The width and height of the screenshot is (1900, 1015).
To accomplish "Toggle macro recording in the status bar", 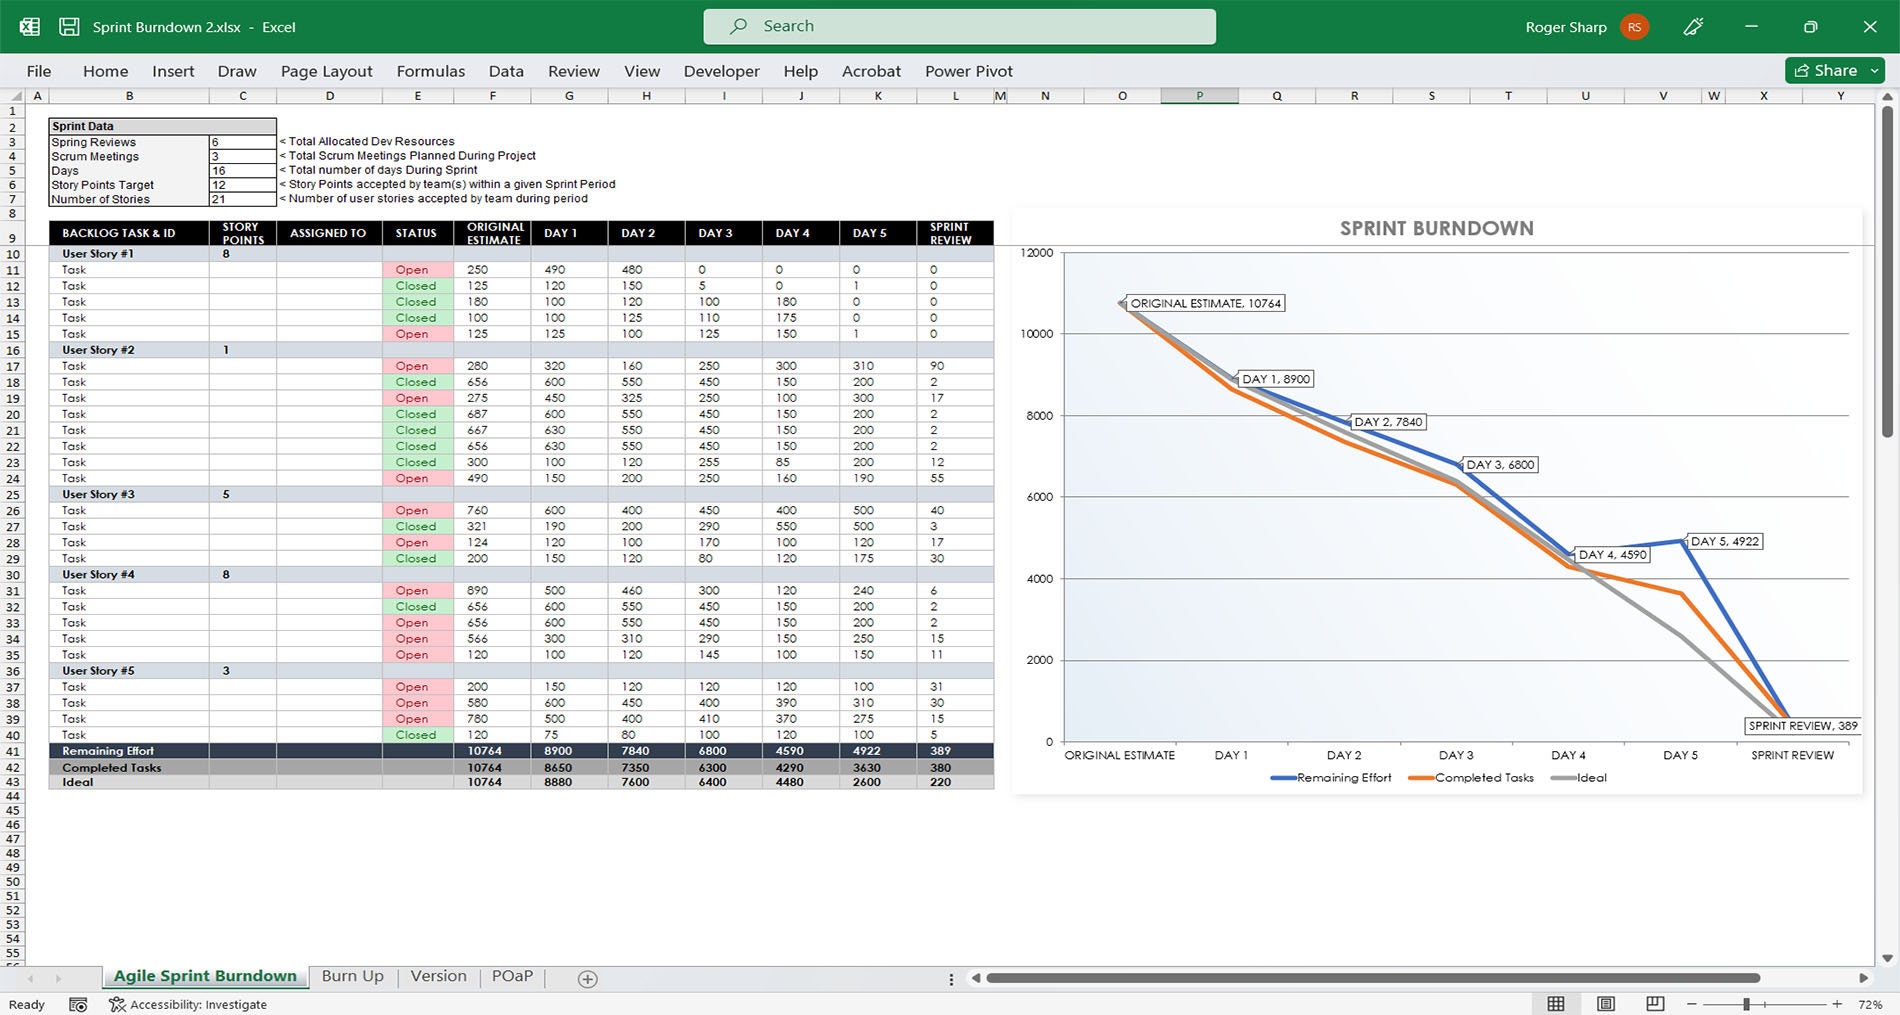I will click(x=78, y=1004).
